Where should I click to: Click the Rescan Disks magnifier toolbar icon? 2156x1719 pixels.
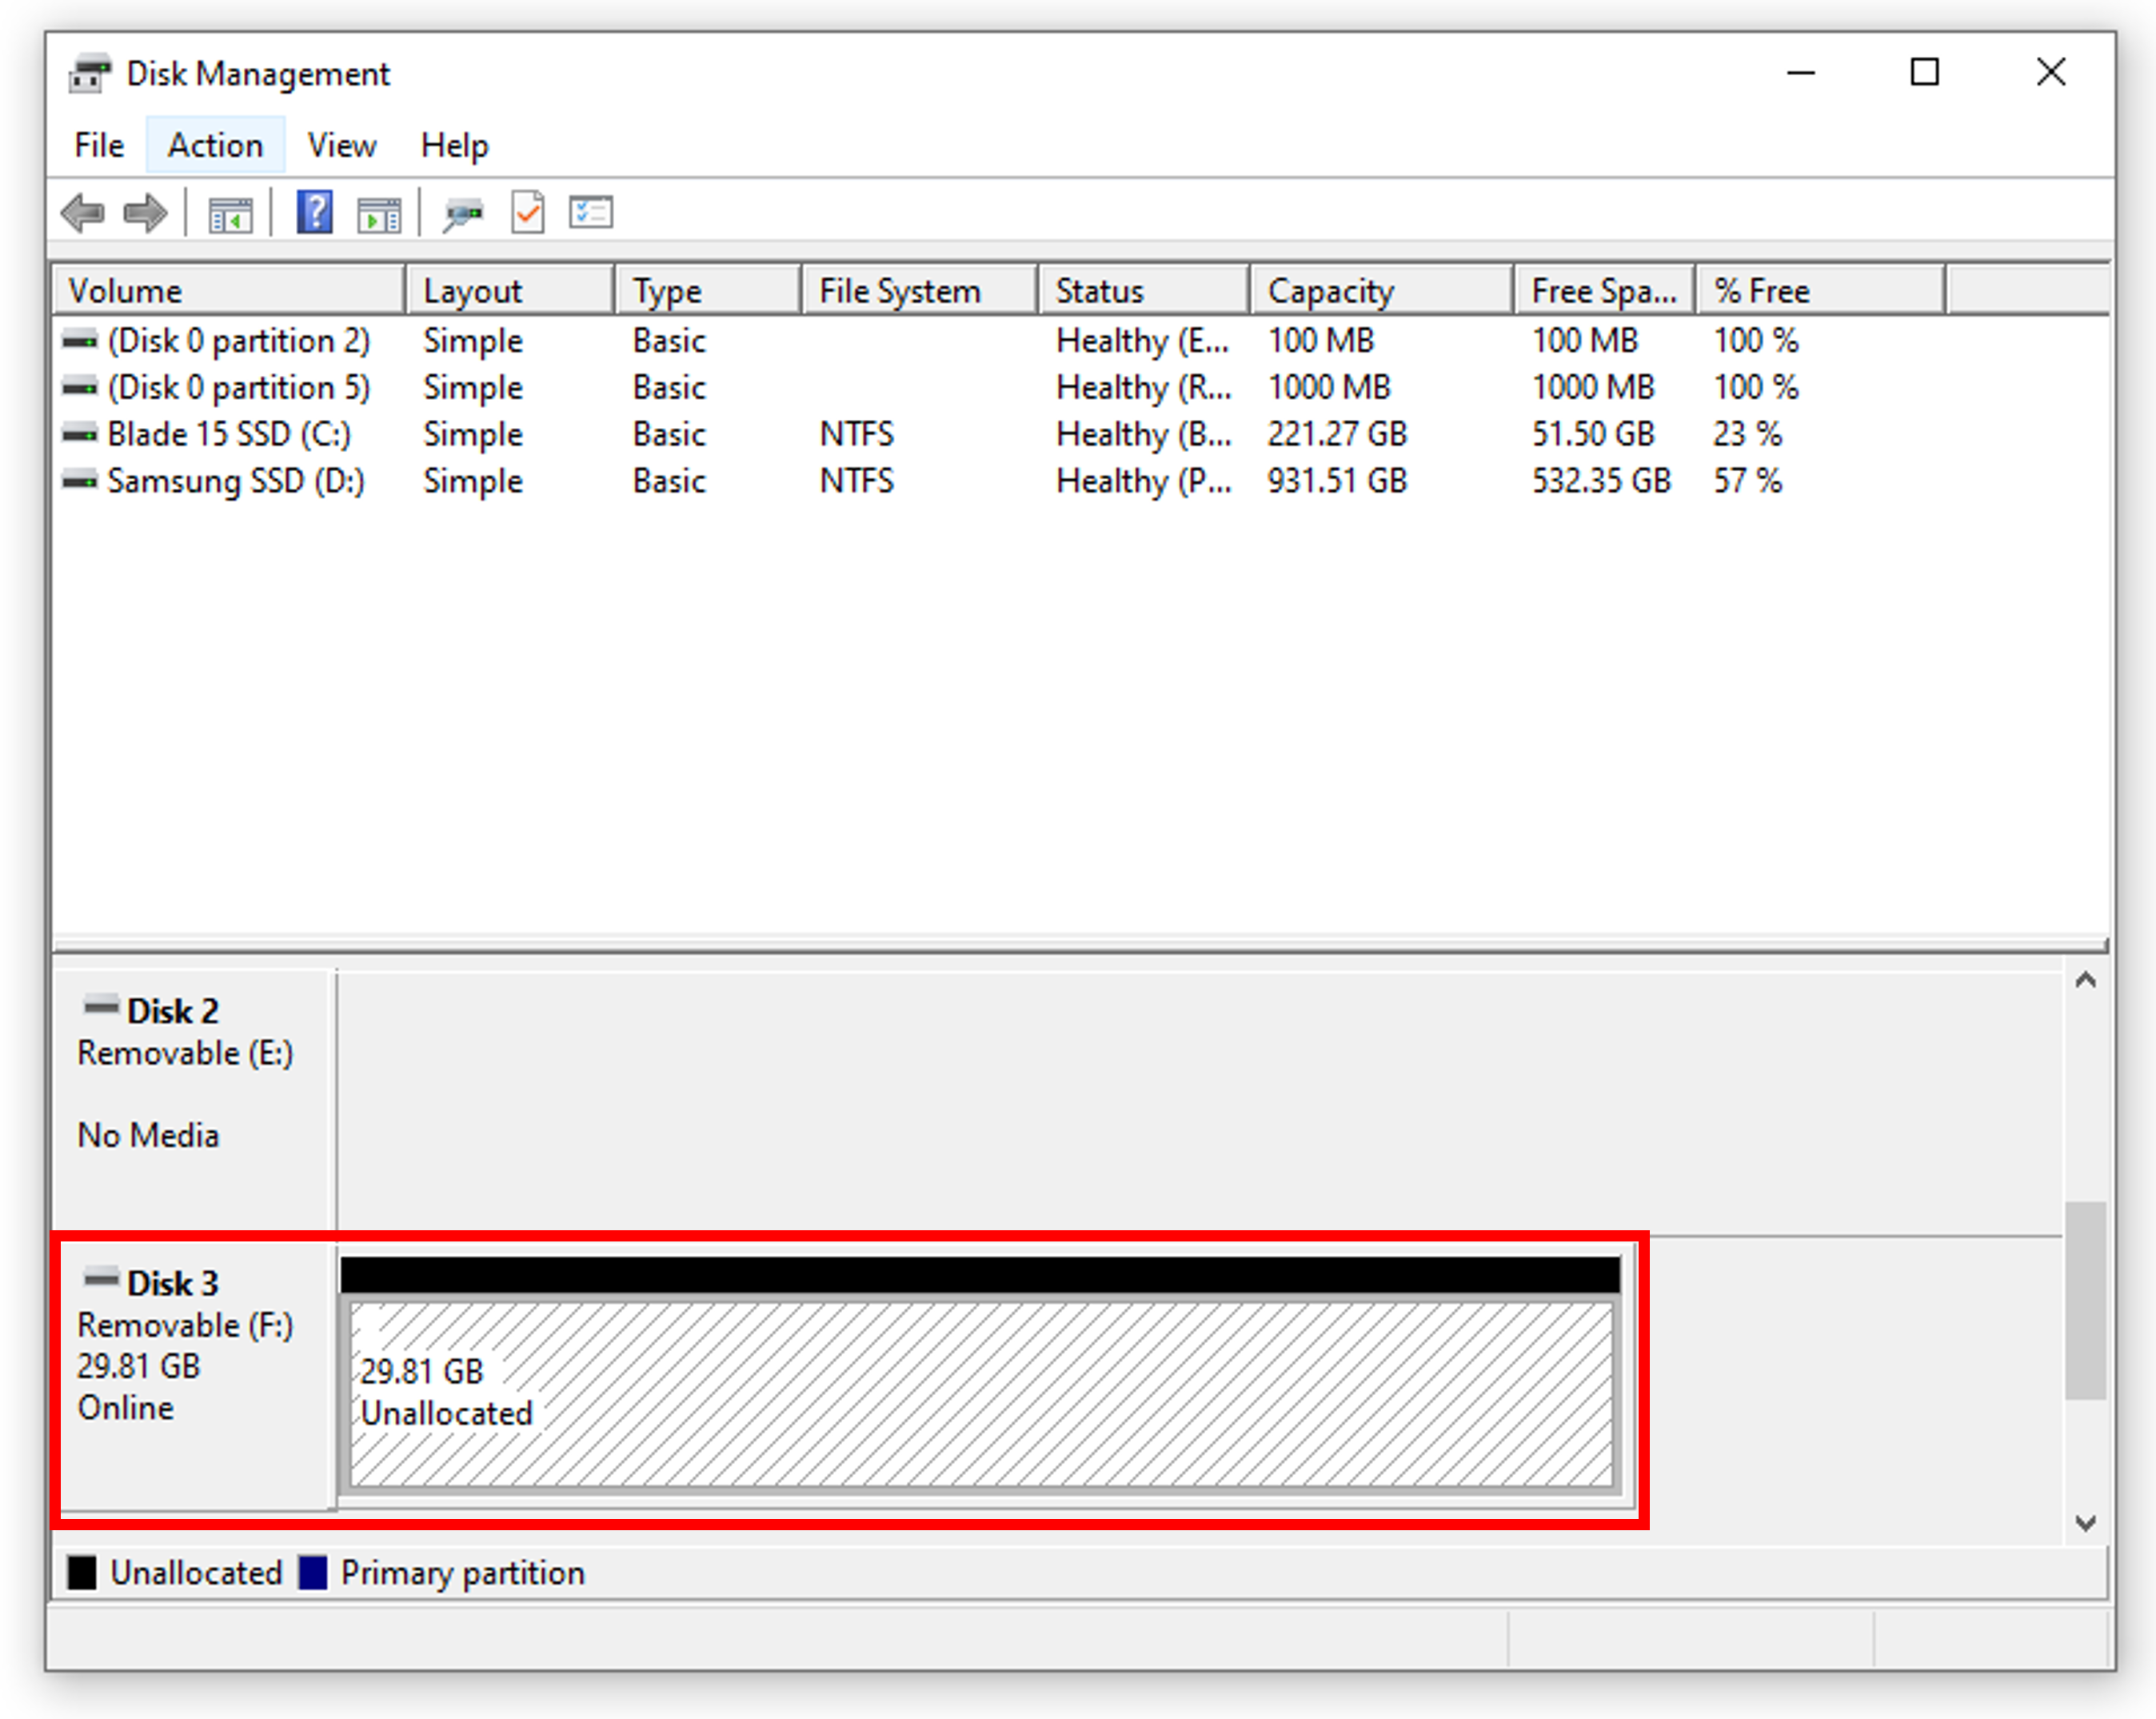pyautogui.click(x=464, y=212)
